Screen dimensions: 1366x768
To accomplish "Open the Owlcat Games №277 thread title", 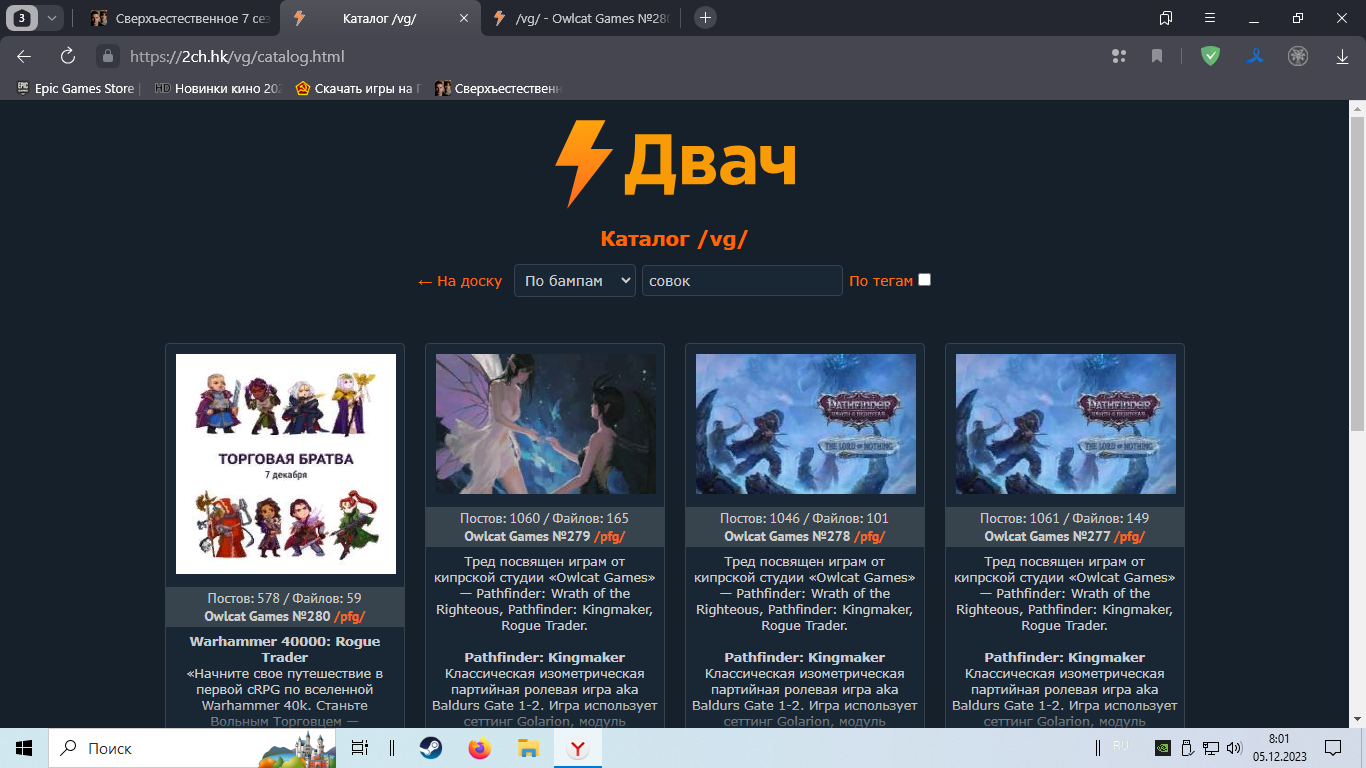I will [x=1047, y=536].
